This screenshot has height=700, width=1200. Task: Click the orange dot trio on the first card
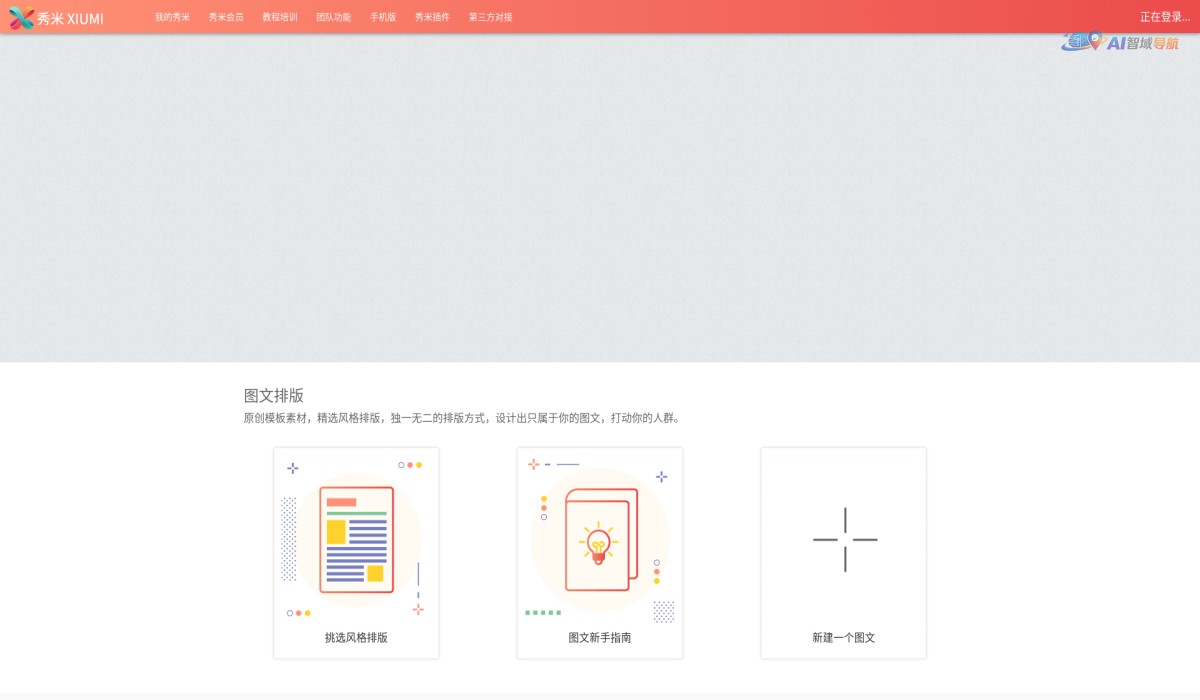tap(410, 465)
